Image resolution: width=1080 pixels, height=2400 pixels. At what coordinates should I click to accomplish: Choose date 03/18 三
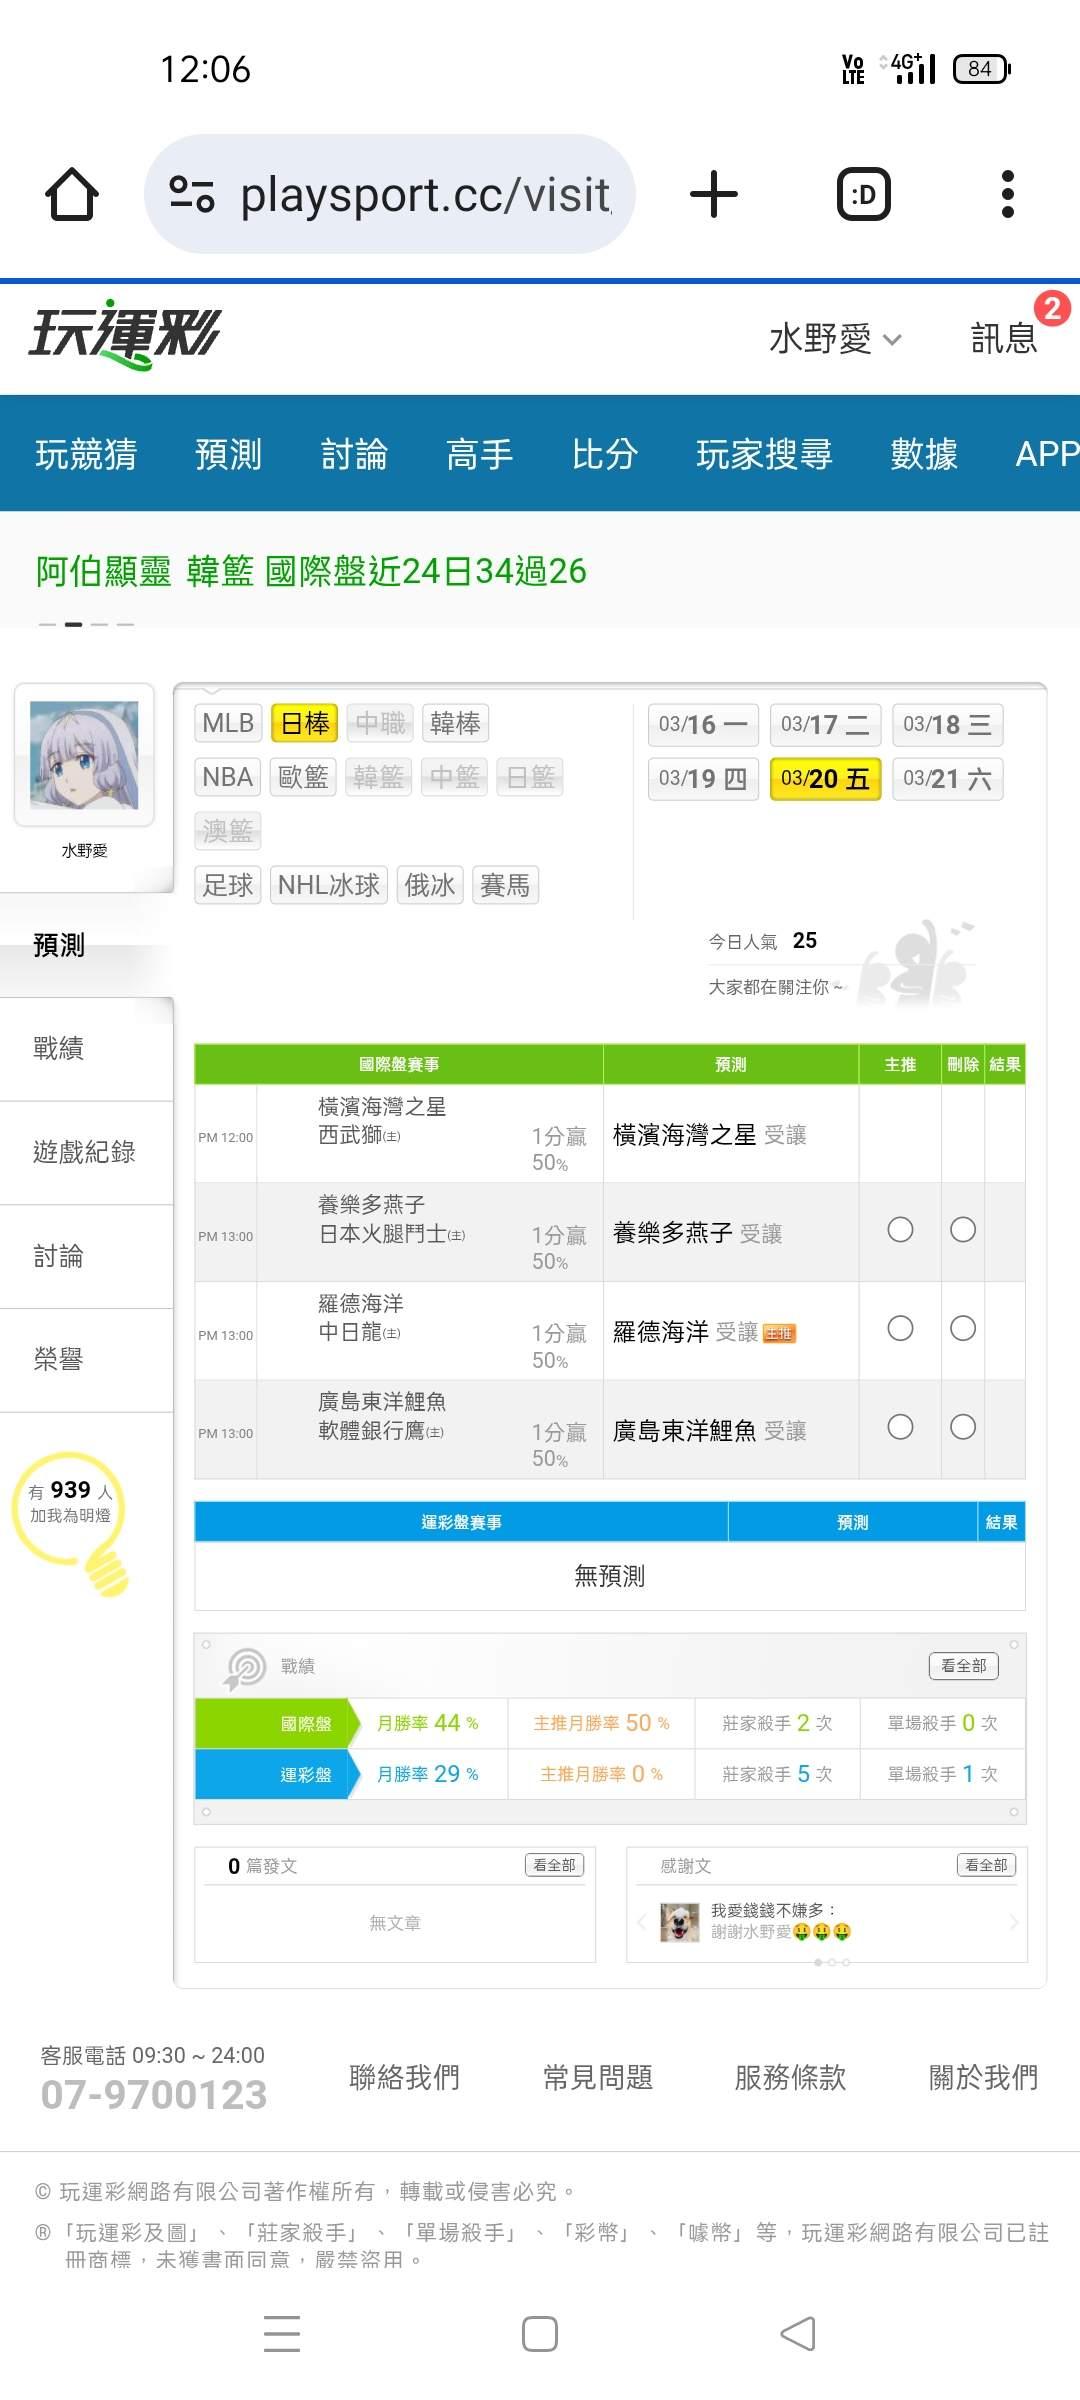tap(947, 725)
